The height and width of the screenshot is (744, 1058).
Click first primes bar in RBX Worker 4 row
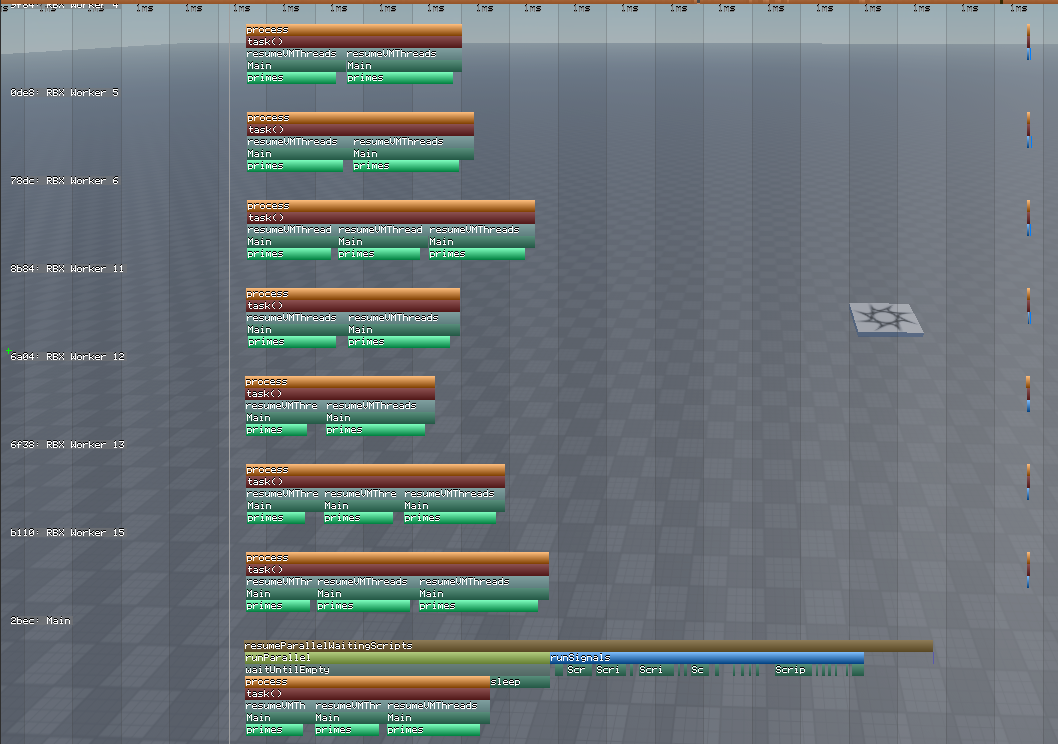[291, 78]
